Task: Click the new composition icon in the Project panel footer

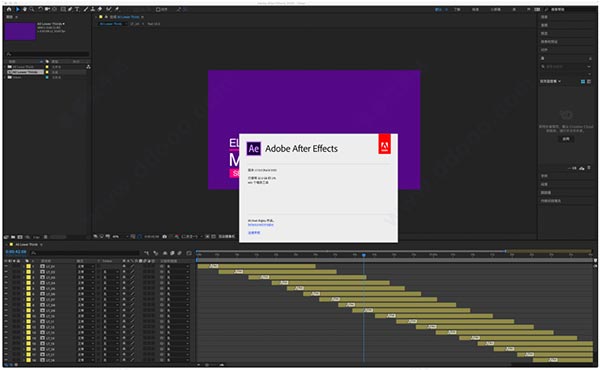Action: tap(20, 237)
